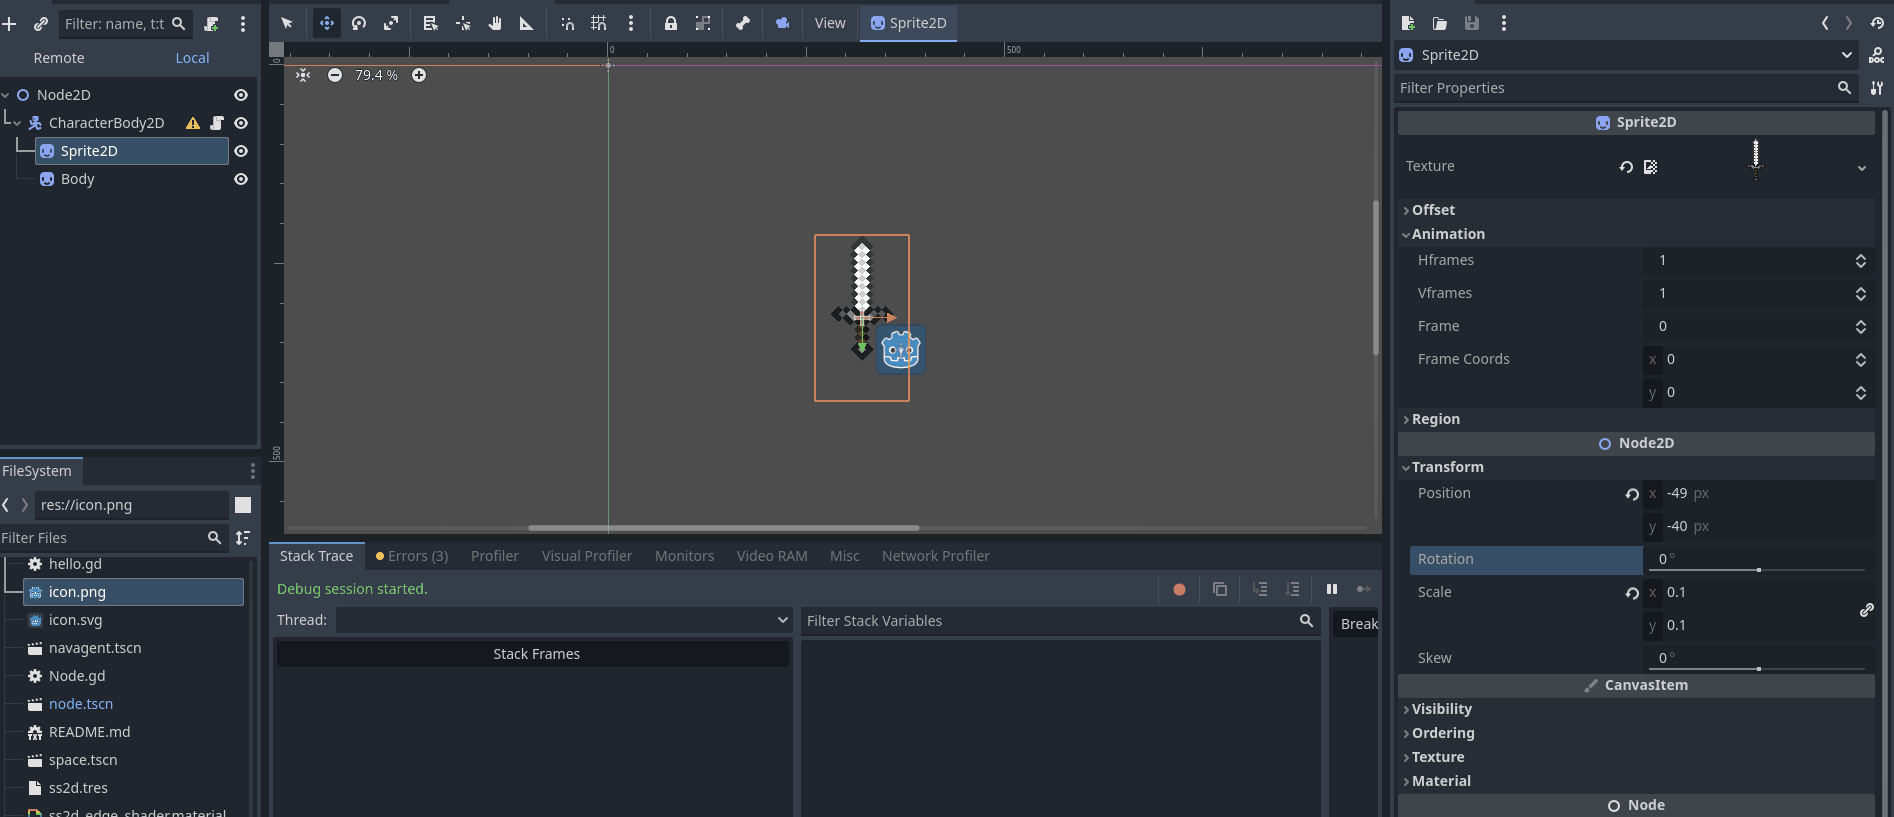The width and height of the screenshot is (1894, 817).
Task: Toggle grid snapping
Action: 599,23
